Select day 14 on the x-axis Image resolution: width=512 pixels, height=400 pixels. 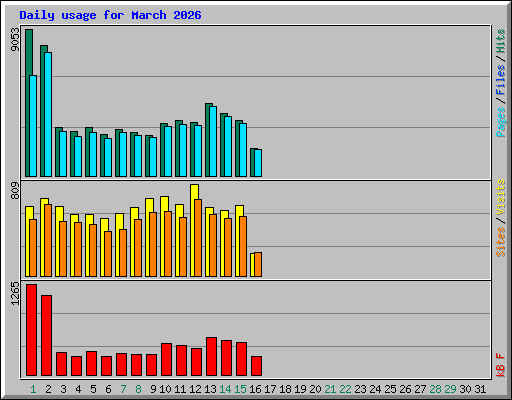[225, 389]
